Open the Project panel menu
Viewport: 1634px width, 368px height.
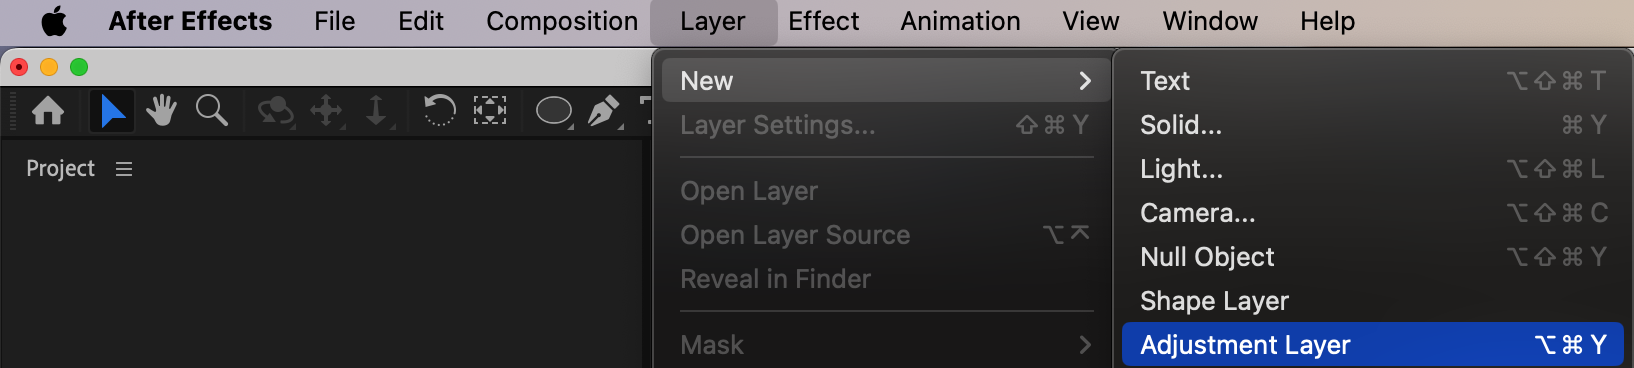(124, 169)
